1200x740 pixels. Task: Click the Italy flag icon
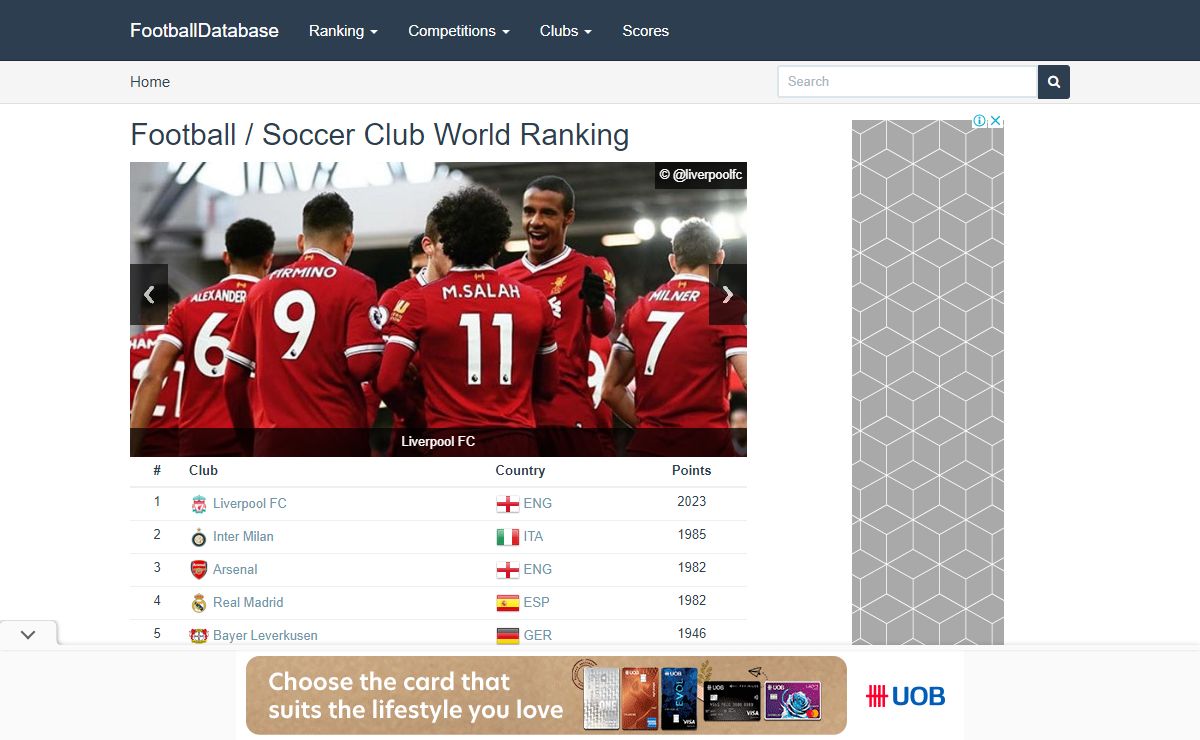point(508,537)
